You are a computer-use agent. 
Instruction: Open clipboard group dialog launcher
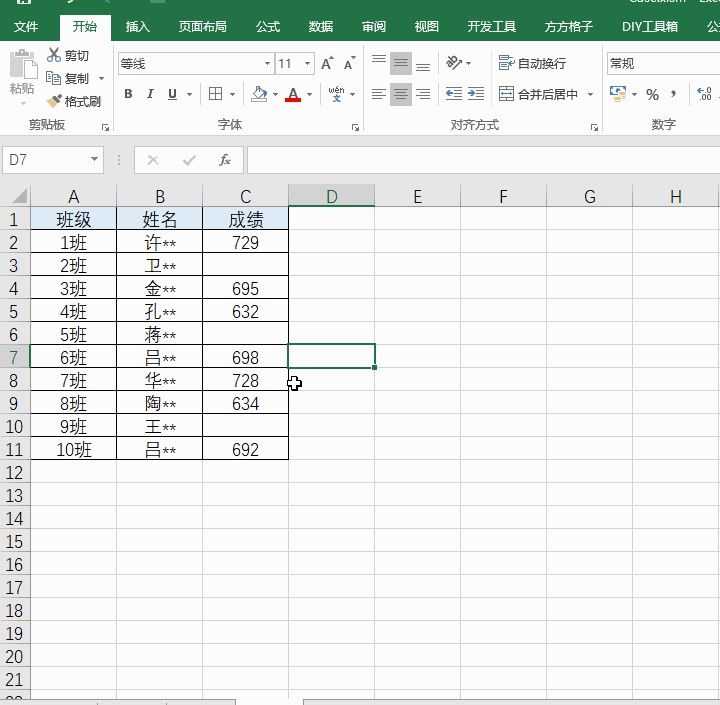[x=106, y=128]
